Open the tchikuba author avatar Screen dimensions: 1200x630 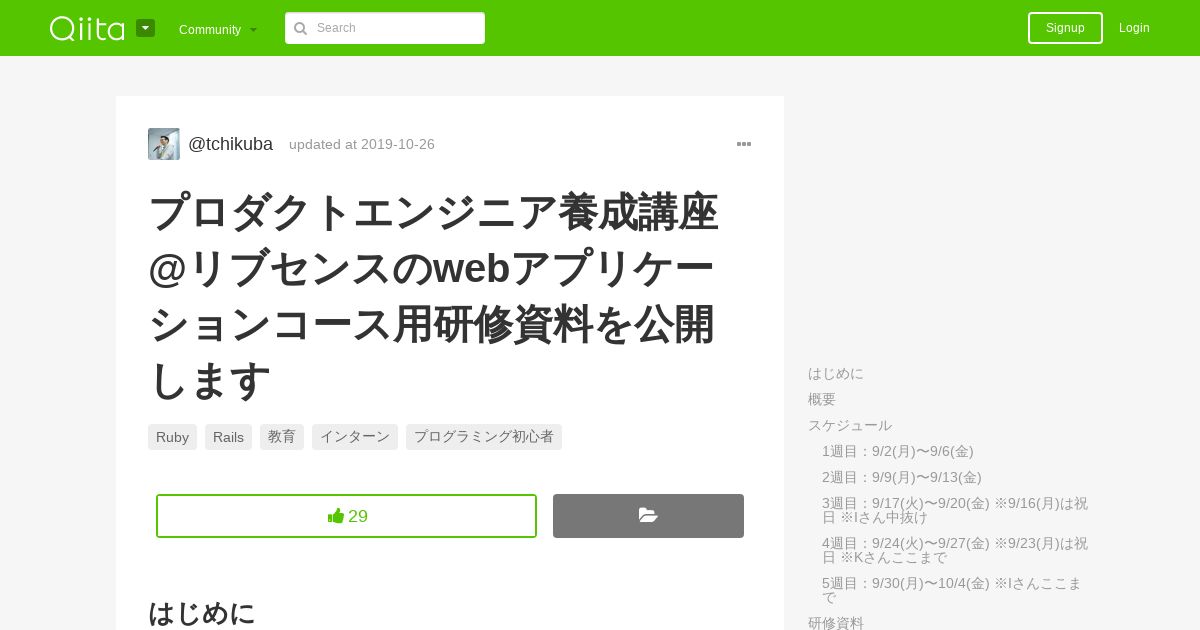[164, 144]
